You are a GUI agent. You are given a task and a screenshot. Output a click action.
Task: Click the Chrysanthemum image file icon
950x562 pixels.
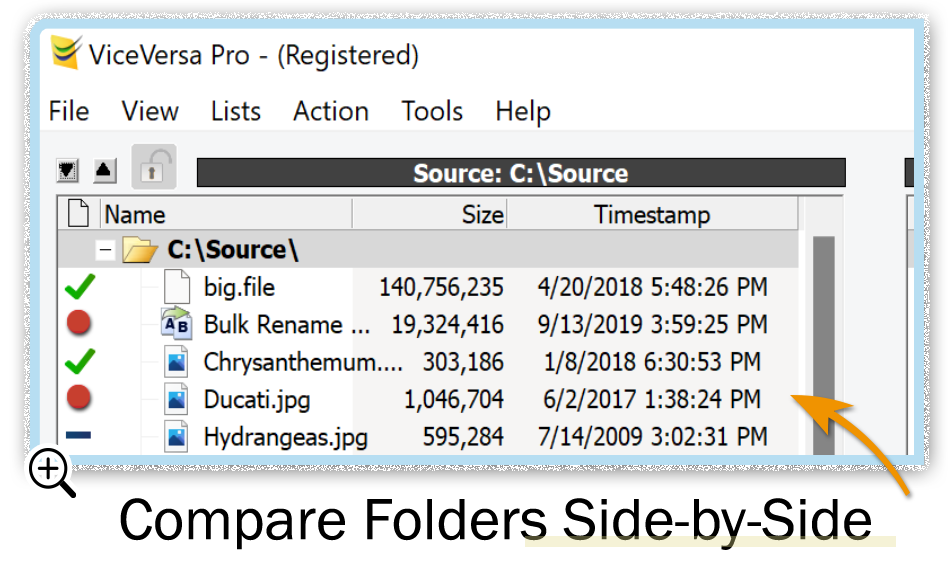pyautogui.click(x=176, y=362)
